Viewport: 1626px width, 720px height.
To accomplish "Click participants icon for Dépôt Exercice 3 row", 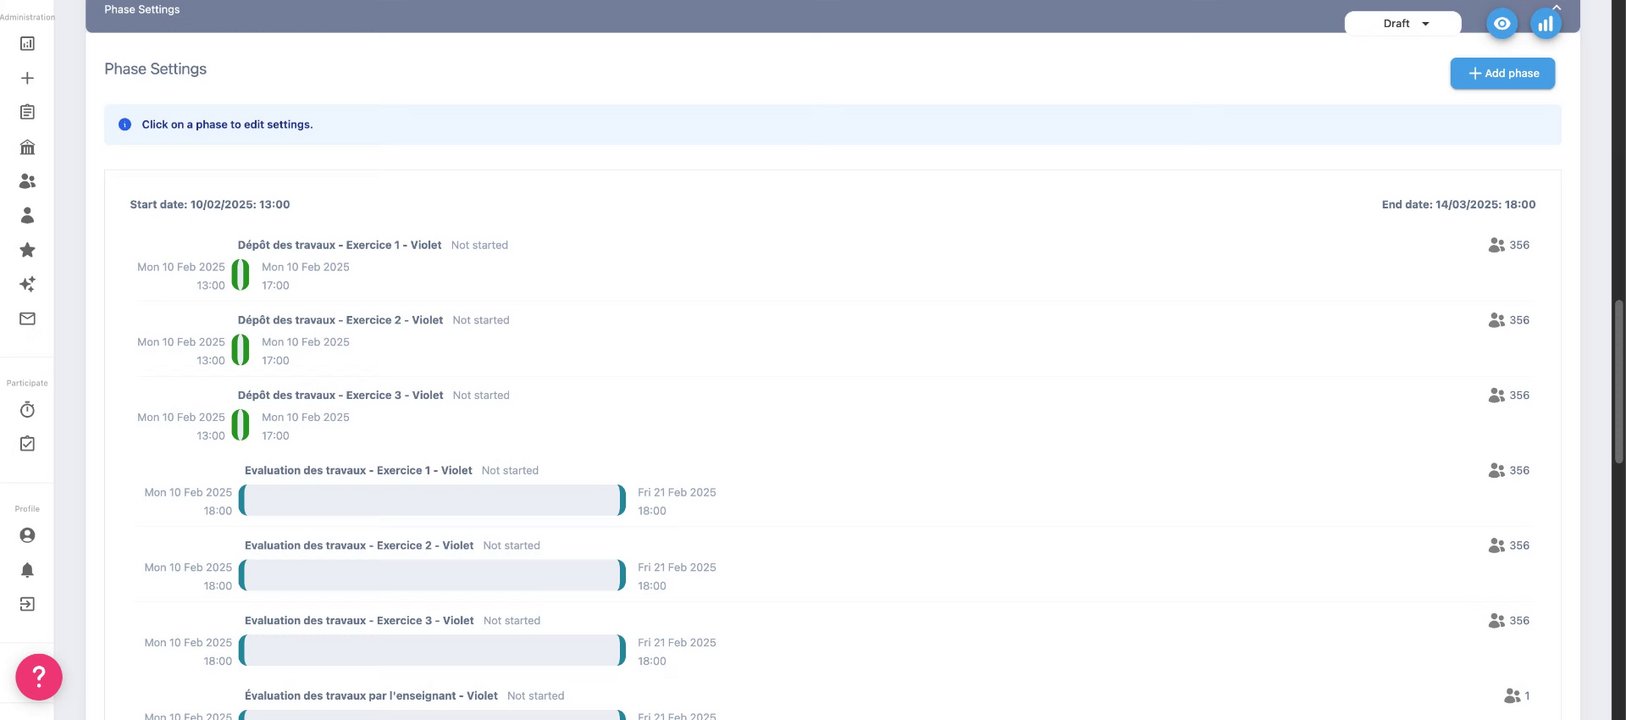I will click(x=1496, y=395).
